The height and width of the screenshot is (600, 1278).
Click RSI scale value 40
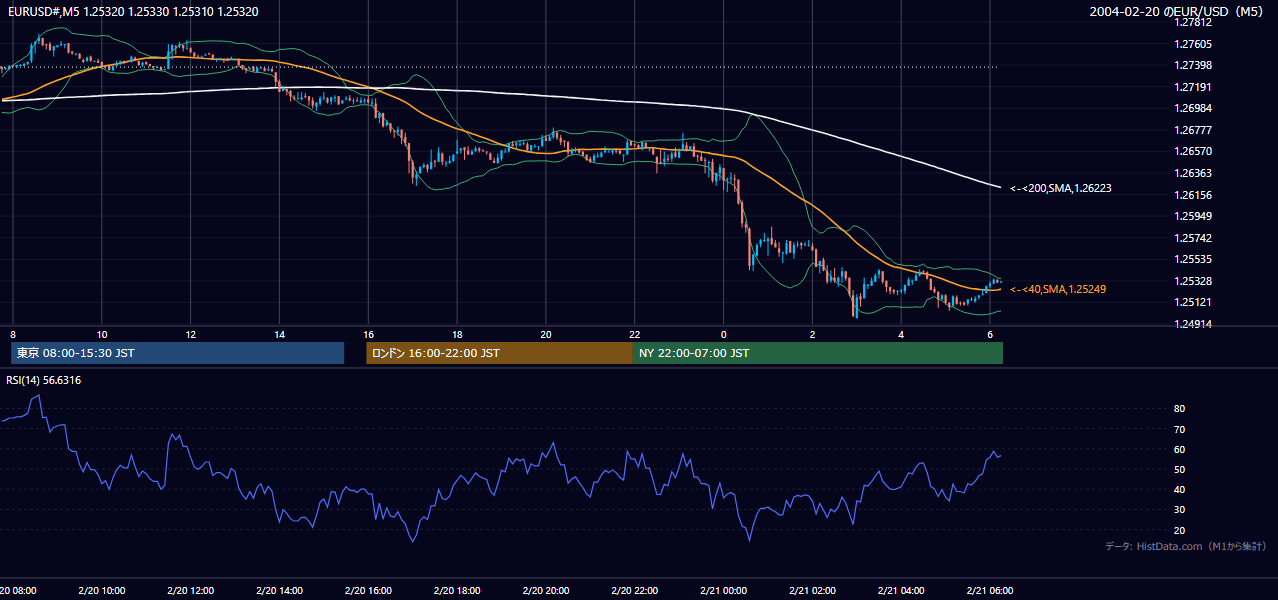coord(1179,489)
